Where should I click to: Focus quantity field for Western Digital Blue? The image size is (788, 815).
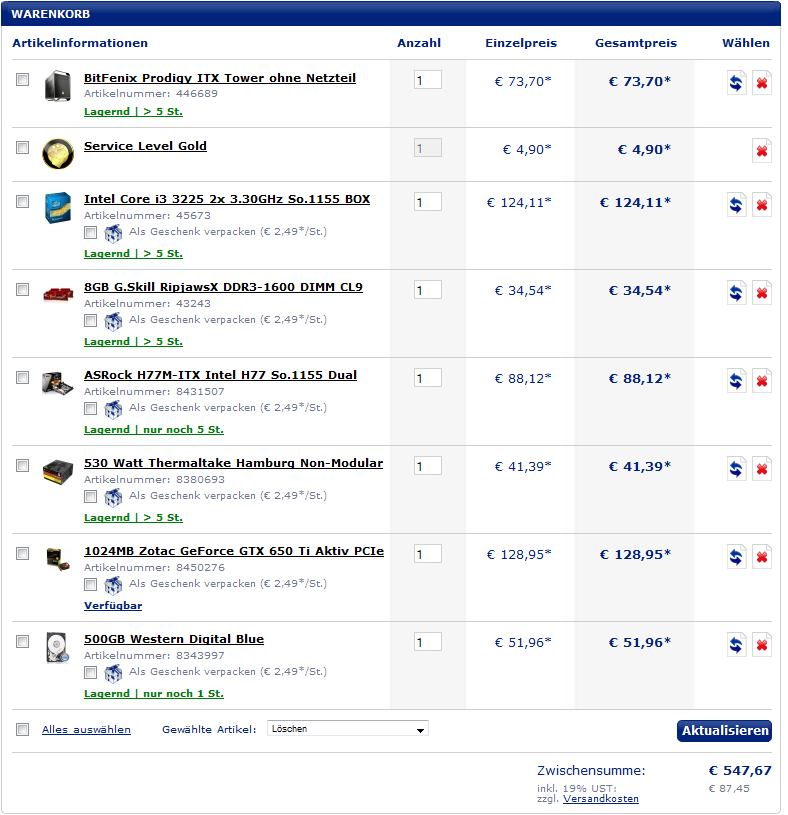(x=428, y=642)
